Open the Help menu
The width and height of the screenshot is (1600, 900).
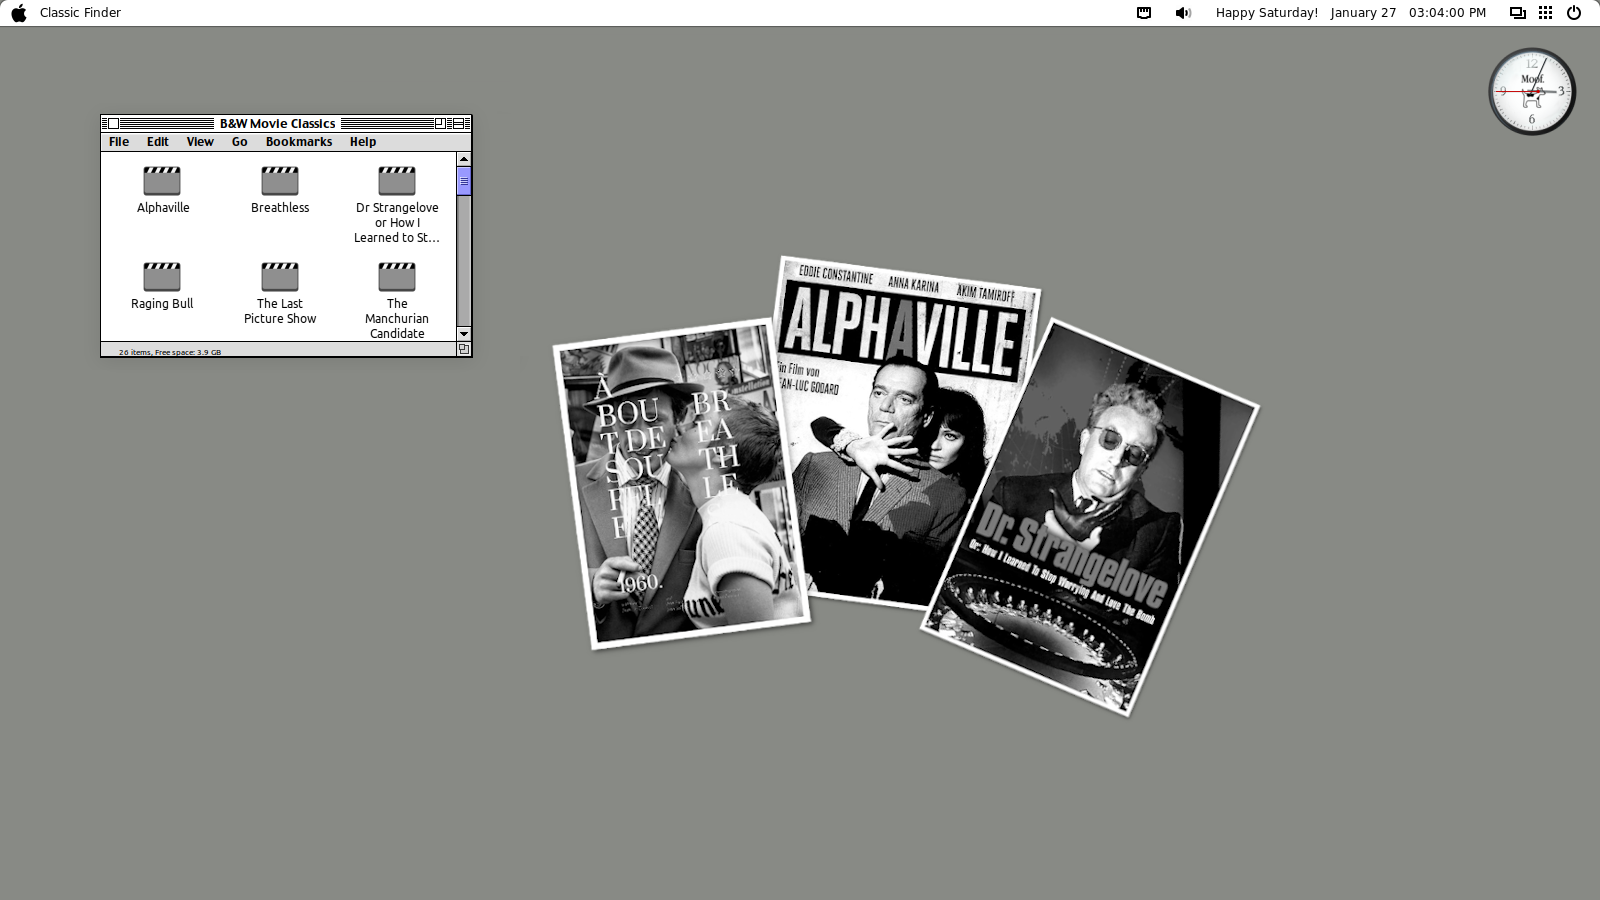click(x=363, y=142)
